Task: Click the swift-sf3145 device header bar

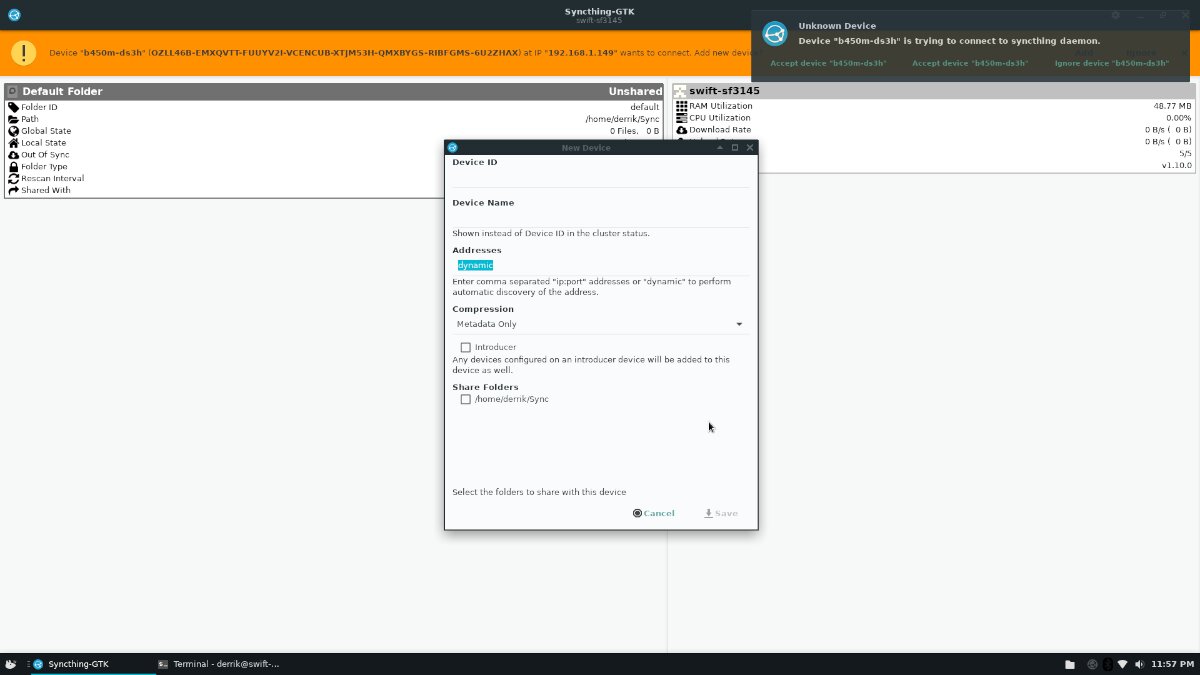Action: point(932,91)
